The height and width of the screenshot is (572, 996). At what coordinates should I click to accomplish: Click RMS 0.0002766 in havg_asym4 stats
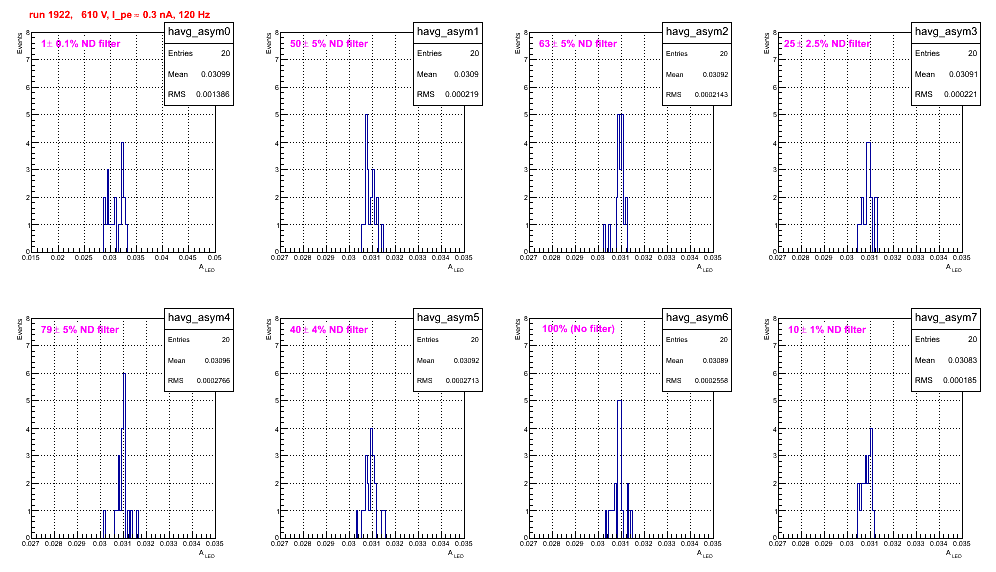(x=199, y=381)
